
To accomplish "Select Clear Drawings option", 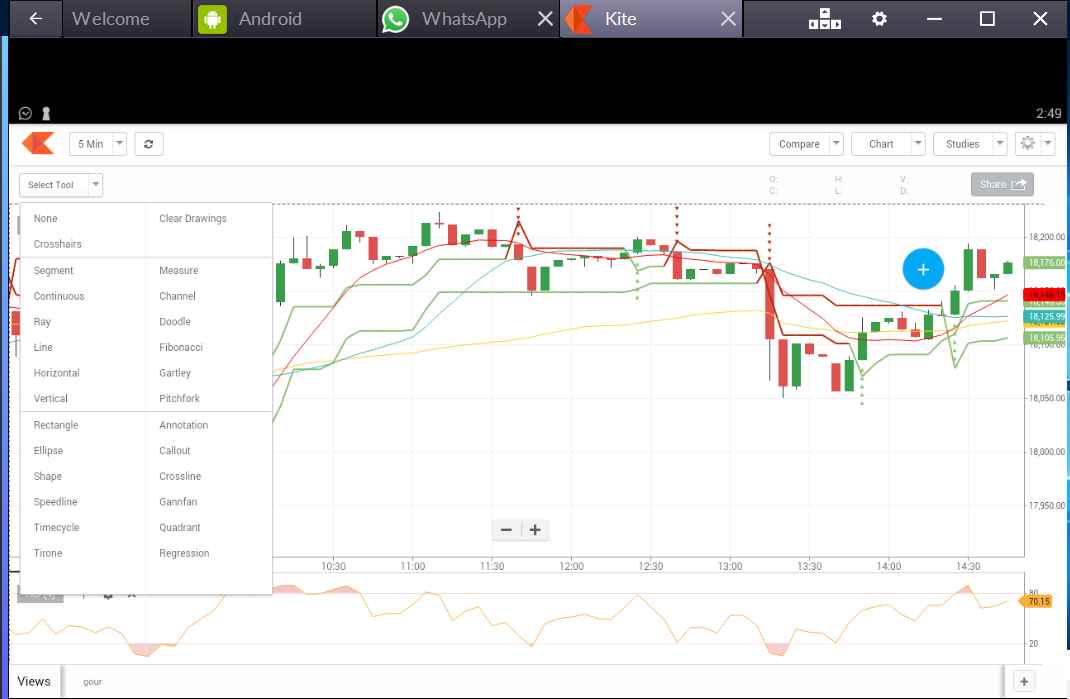I will (193, 218).
